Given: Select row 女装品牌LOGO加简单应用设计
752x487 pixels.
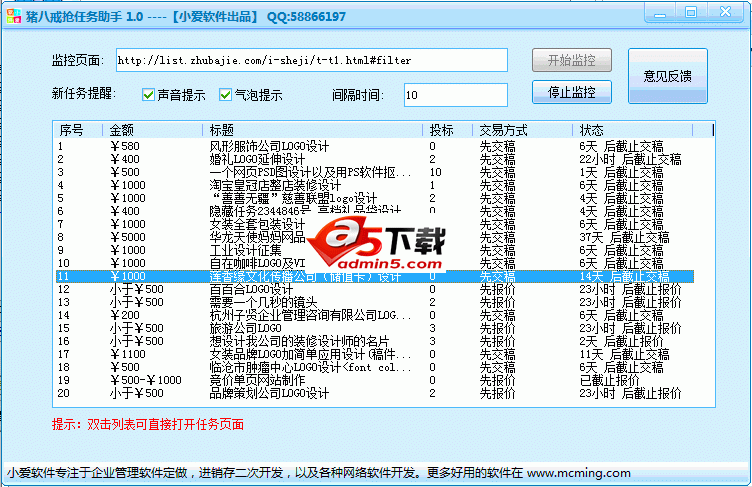Looking at the screenshot, I should click(x=374, y=354).
